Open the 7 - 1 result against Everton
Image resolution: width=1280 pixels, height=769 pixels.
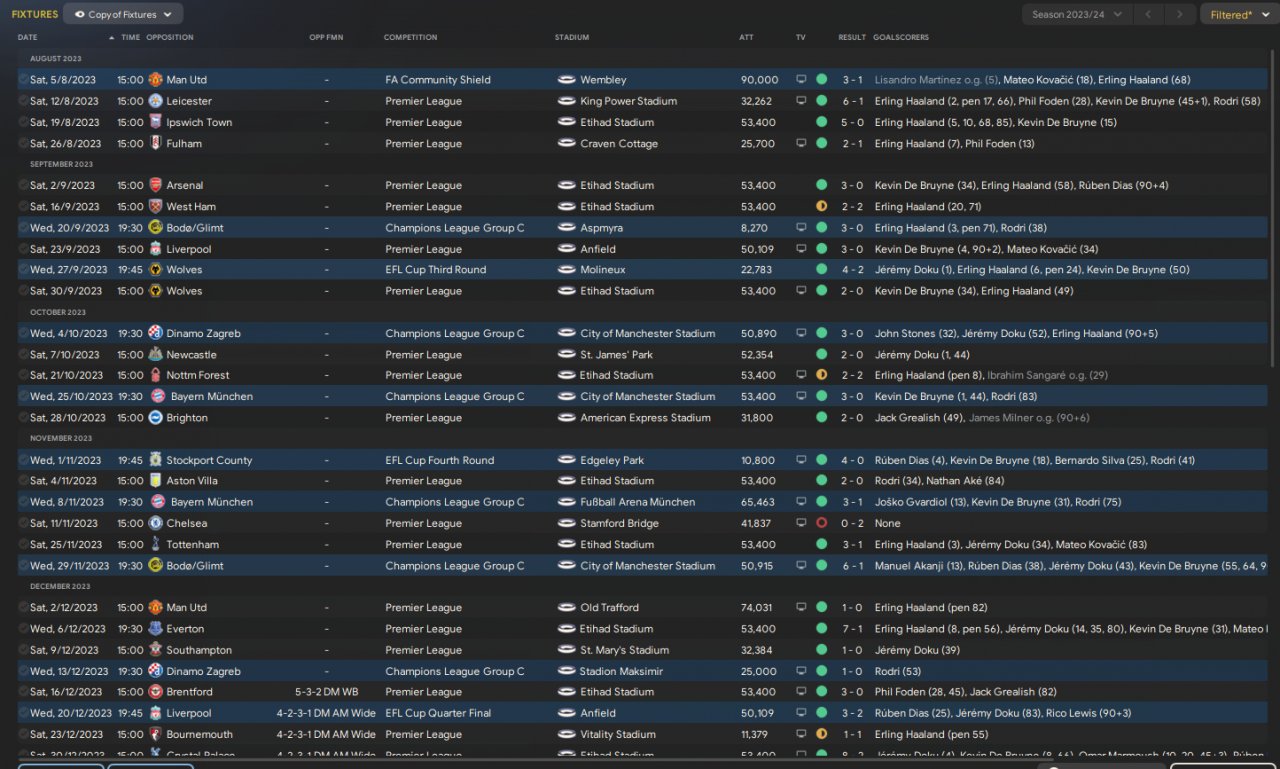[x=852, y=629]
